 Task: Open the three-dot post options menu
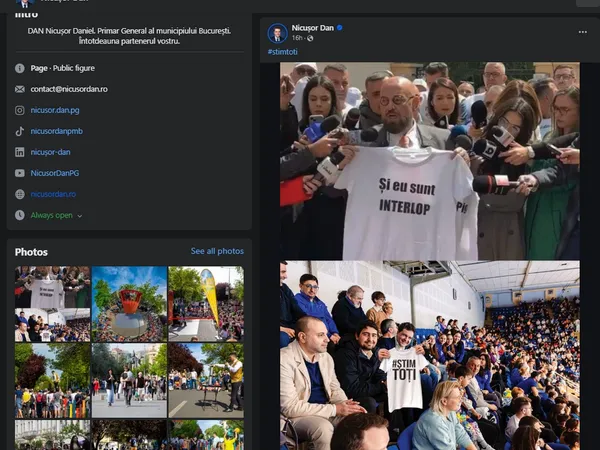click(x=582, y=32)
